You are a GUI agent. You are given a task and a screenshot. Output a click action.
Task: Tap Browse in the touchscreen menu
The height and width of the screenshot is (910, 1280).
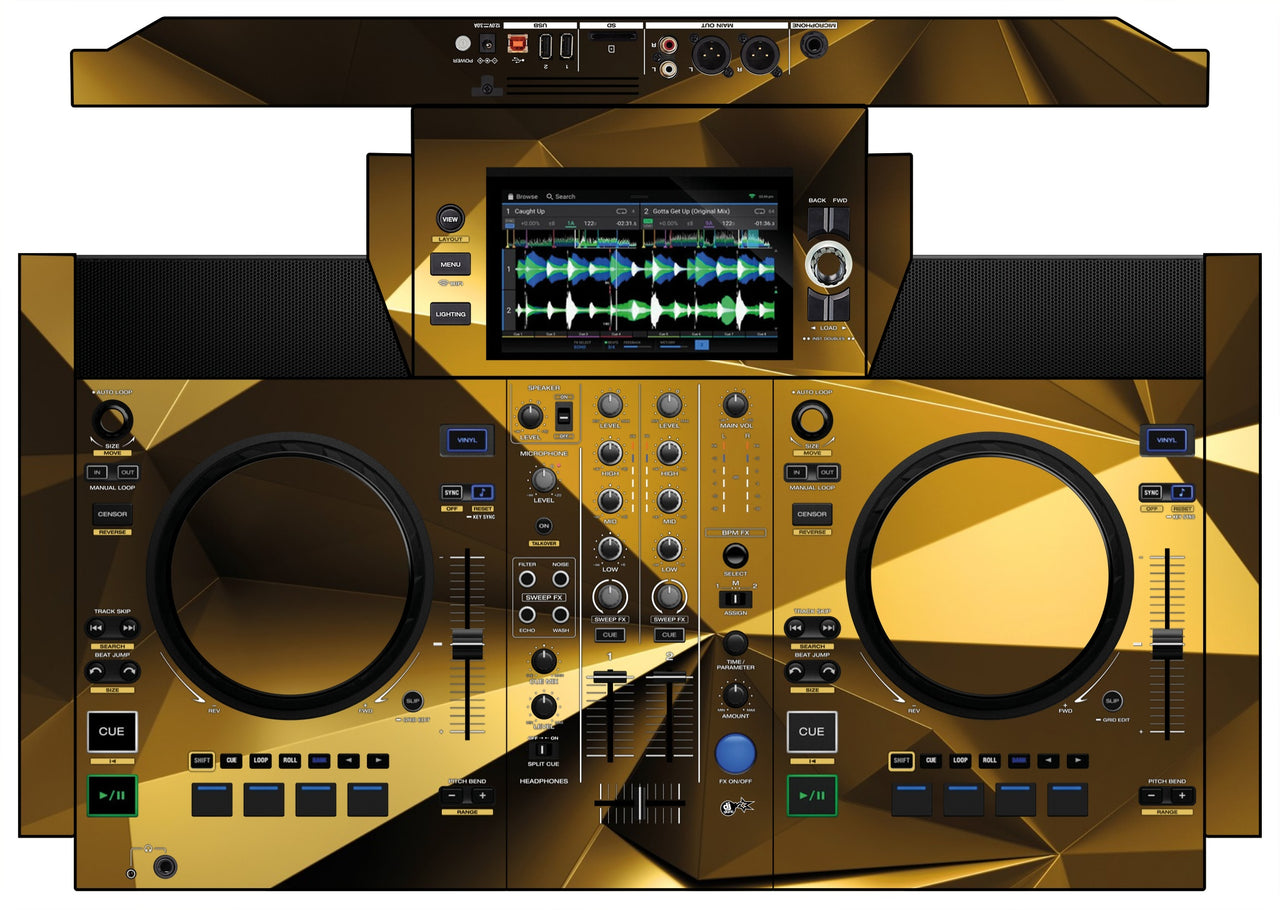[x=524, y=196]
